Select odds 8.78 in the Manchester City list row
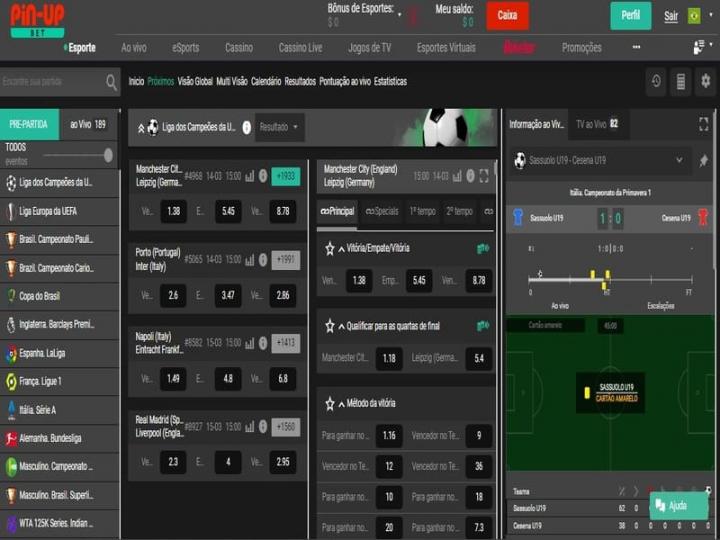 pos(283,211)
